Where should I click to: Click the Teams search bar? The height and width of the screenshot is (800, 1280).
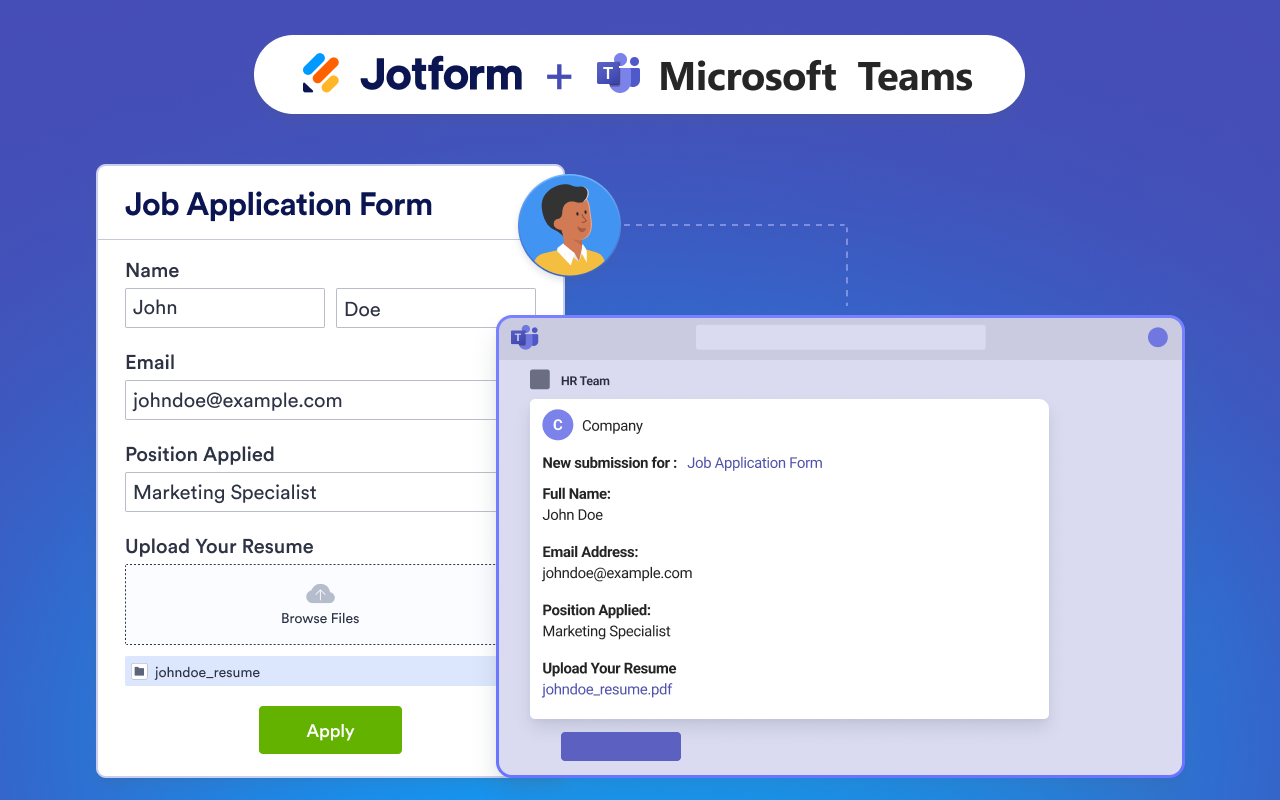click(840, 337)
